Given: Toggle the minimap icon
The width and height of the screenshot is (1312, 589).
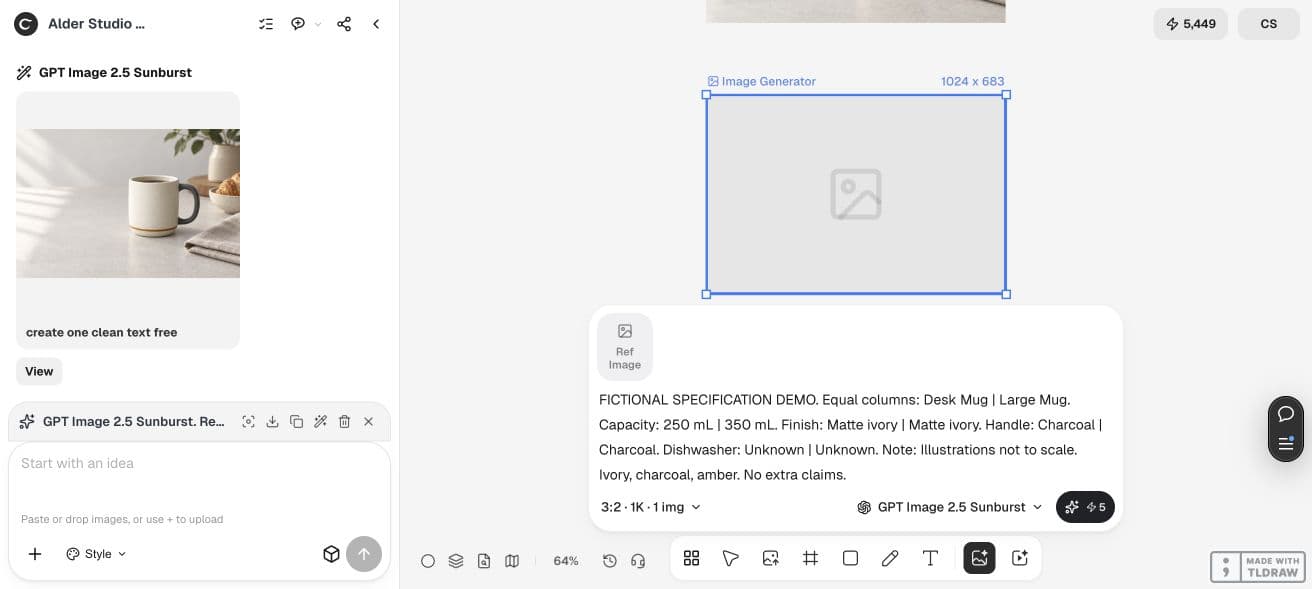Looking at the screenshot, I should [512, 561].
